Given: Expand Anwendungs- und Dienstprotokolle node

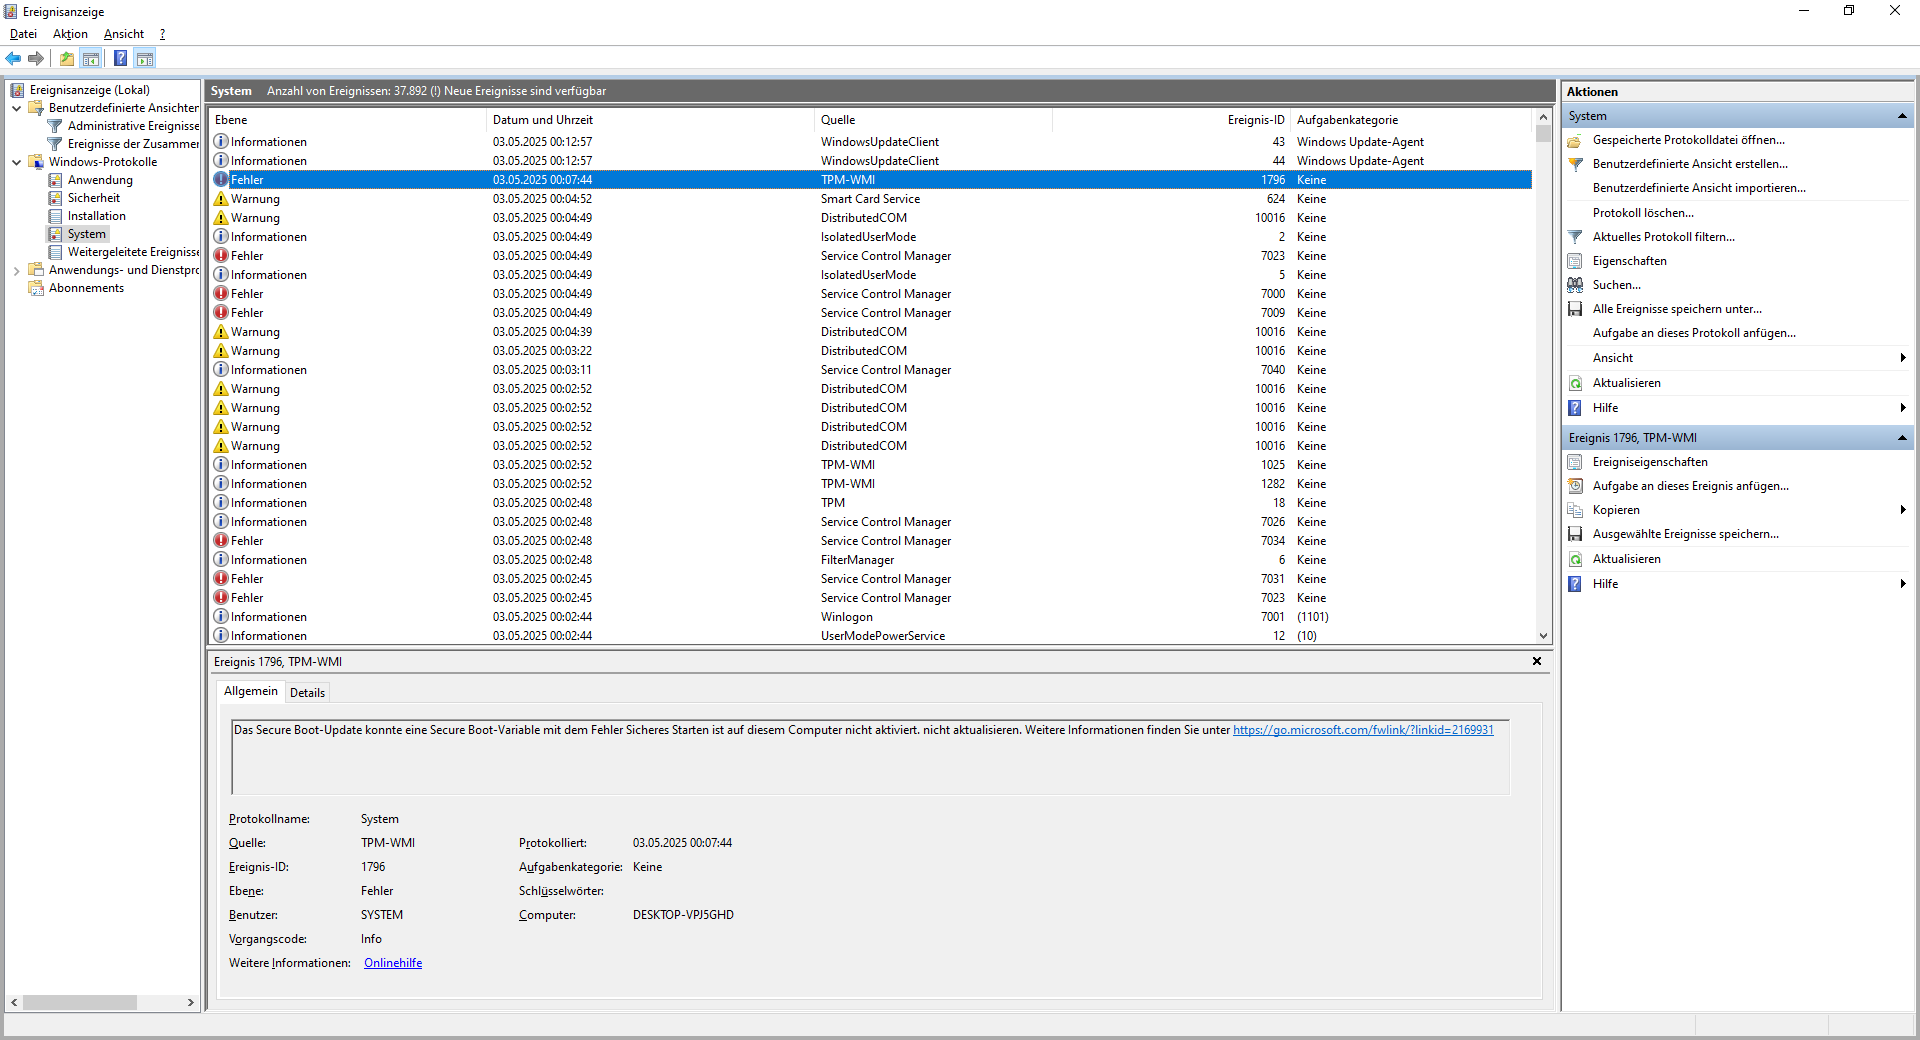Looking at the screenshot, I should tap(16, 270).
